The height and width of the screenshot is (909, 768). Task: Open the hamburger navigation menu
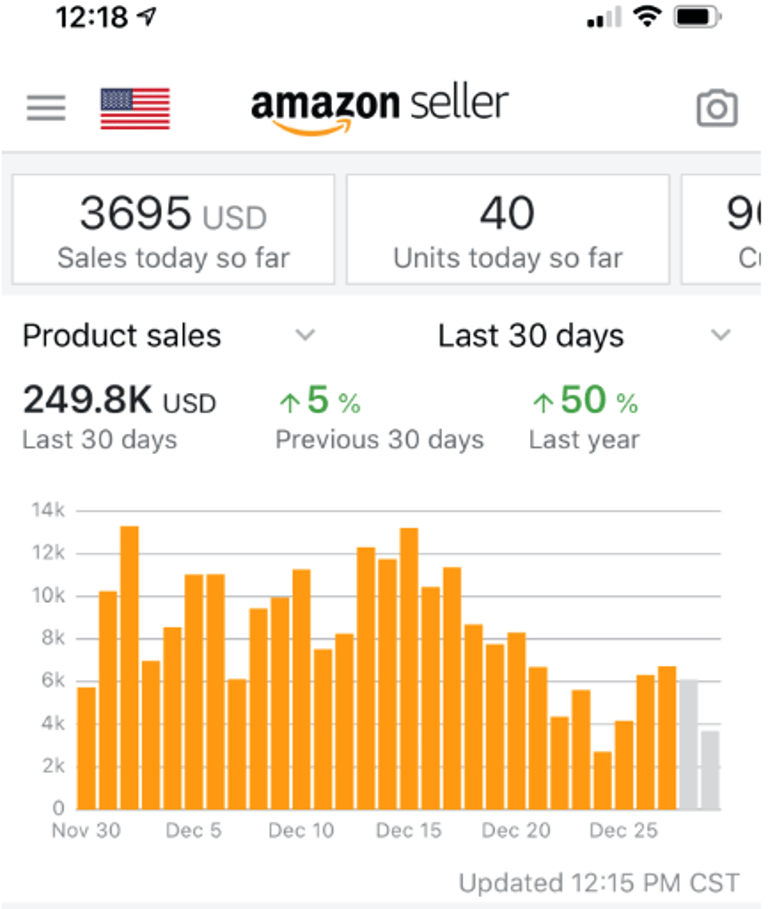tap(46, 108)
